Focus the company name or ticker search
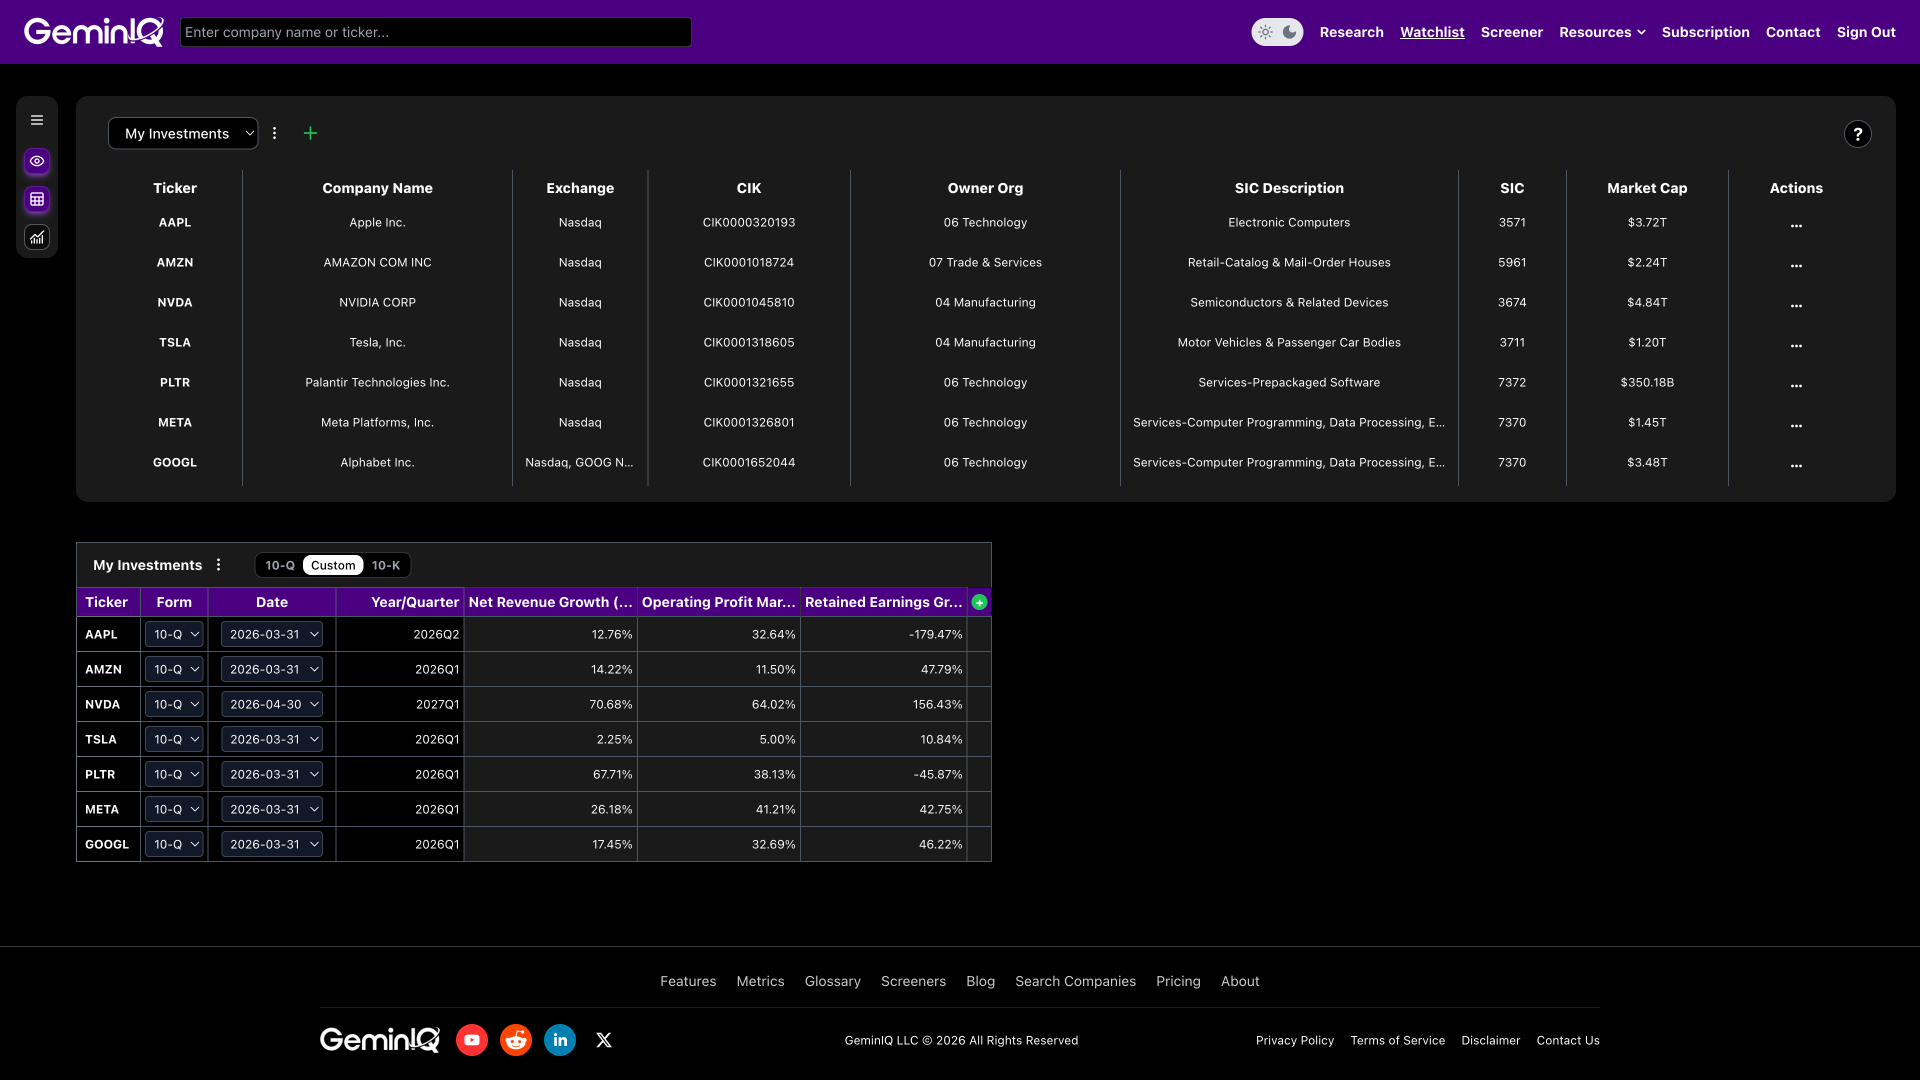The image size is (1920, 1080). pos(435,32)
